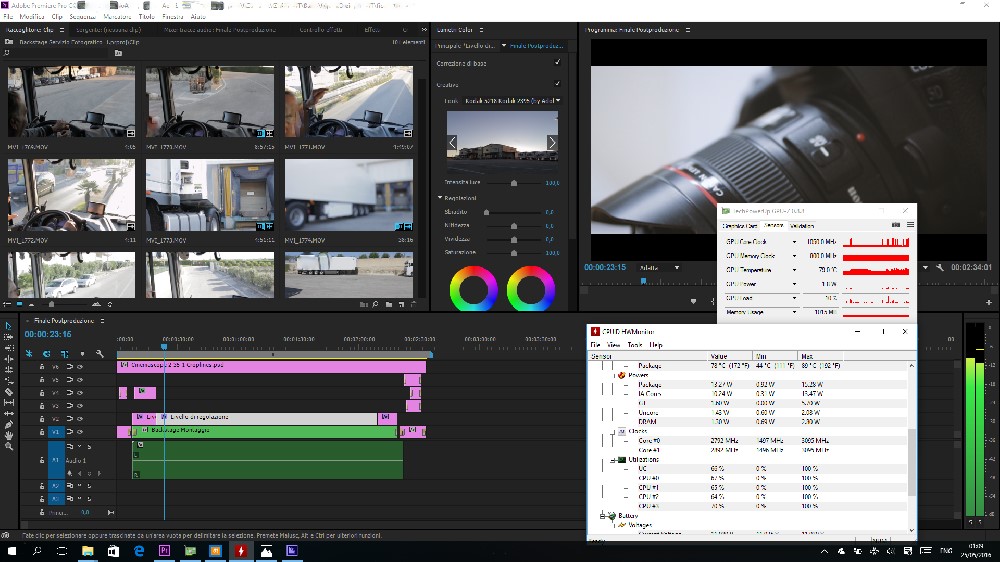
Task: Select the Selection tool in tools panel
Action: pos(9,325)
